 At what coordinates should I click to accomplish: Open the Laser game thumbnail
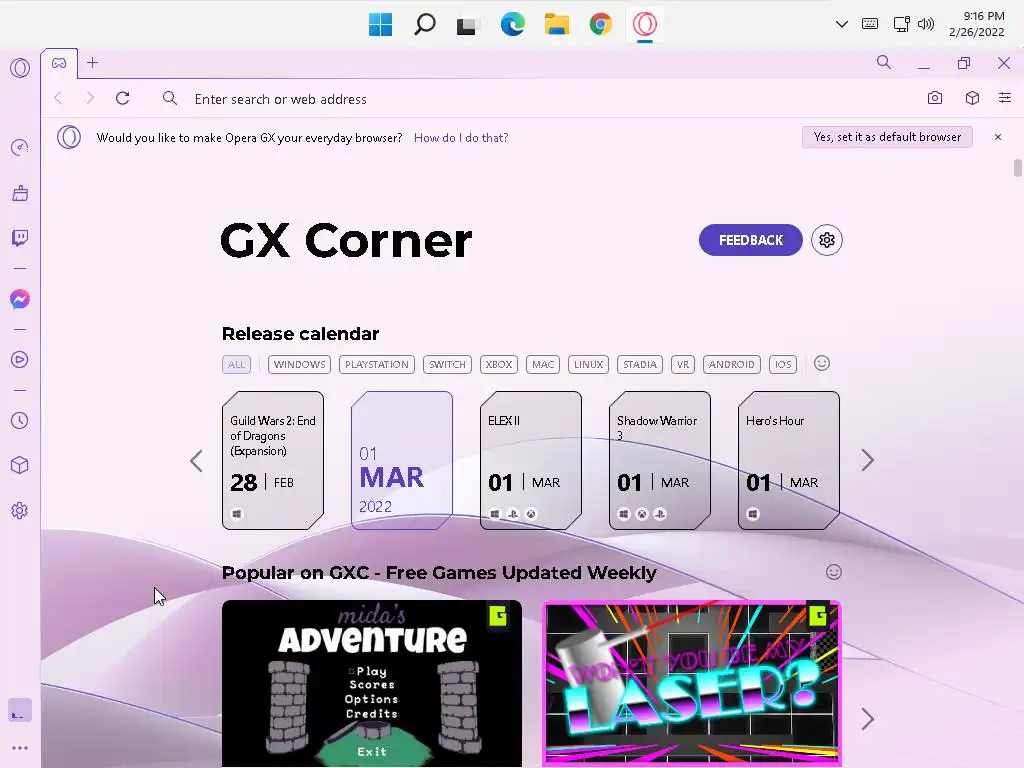click(692, 683)
